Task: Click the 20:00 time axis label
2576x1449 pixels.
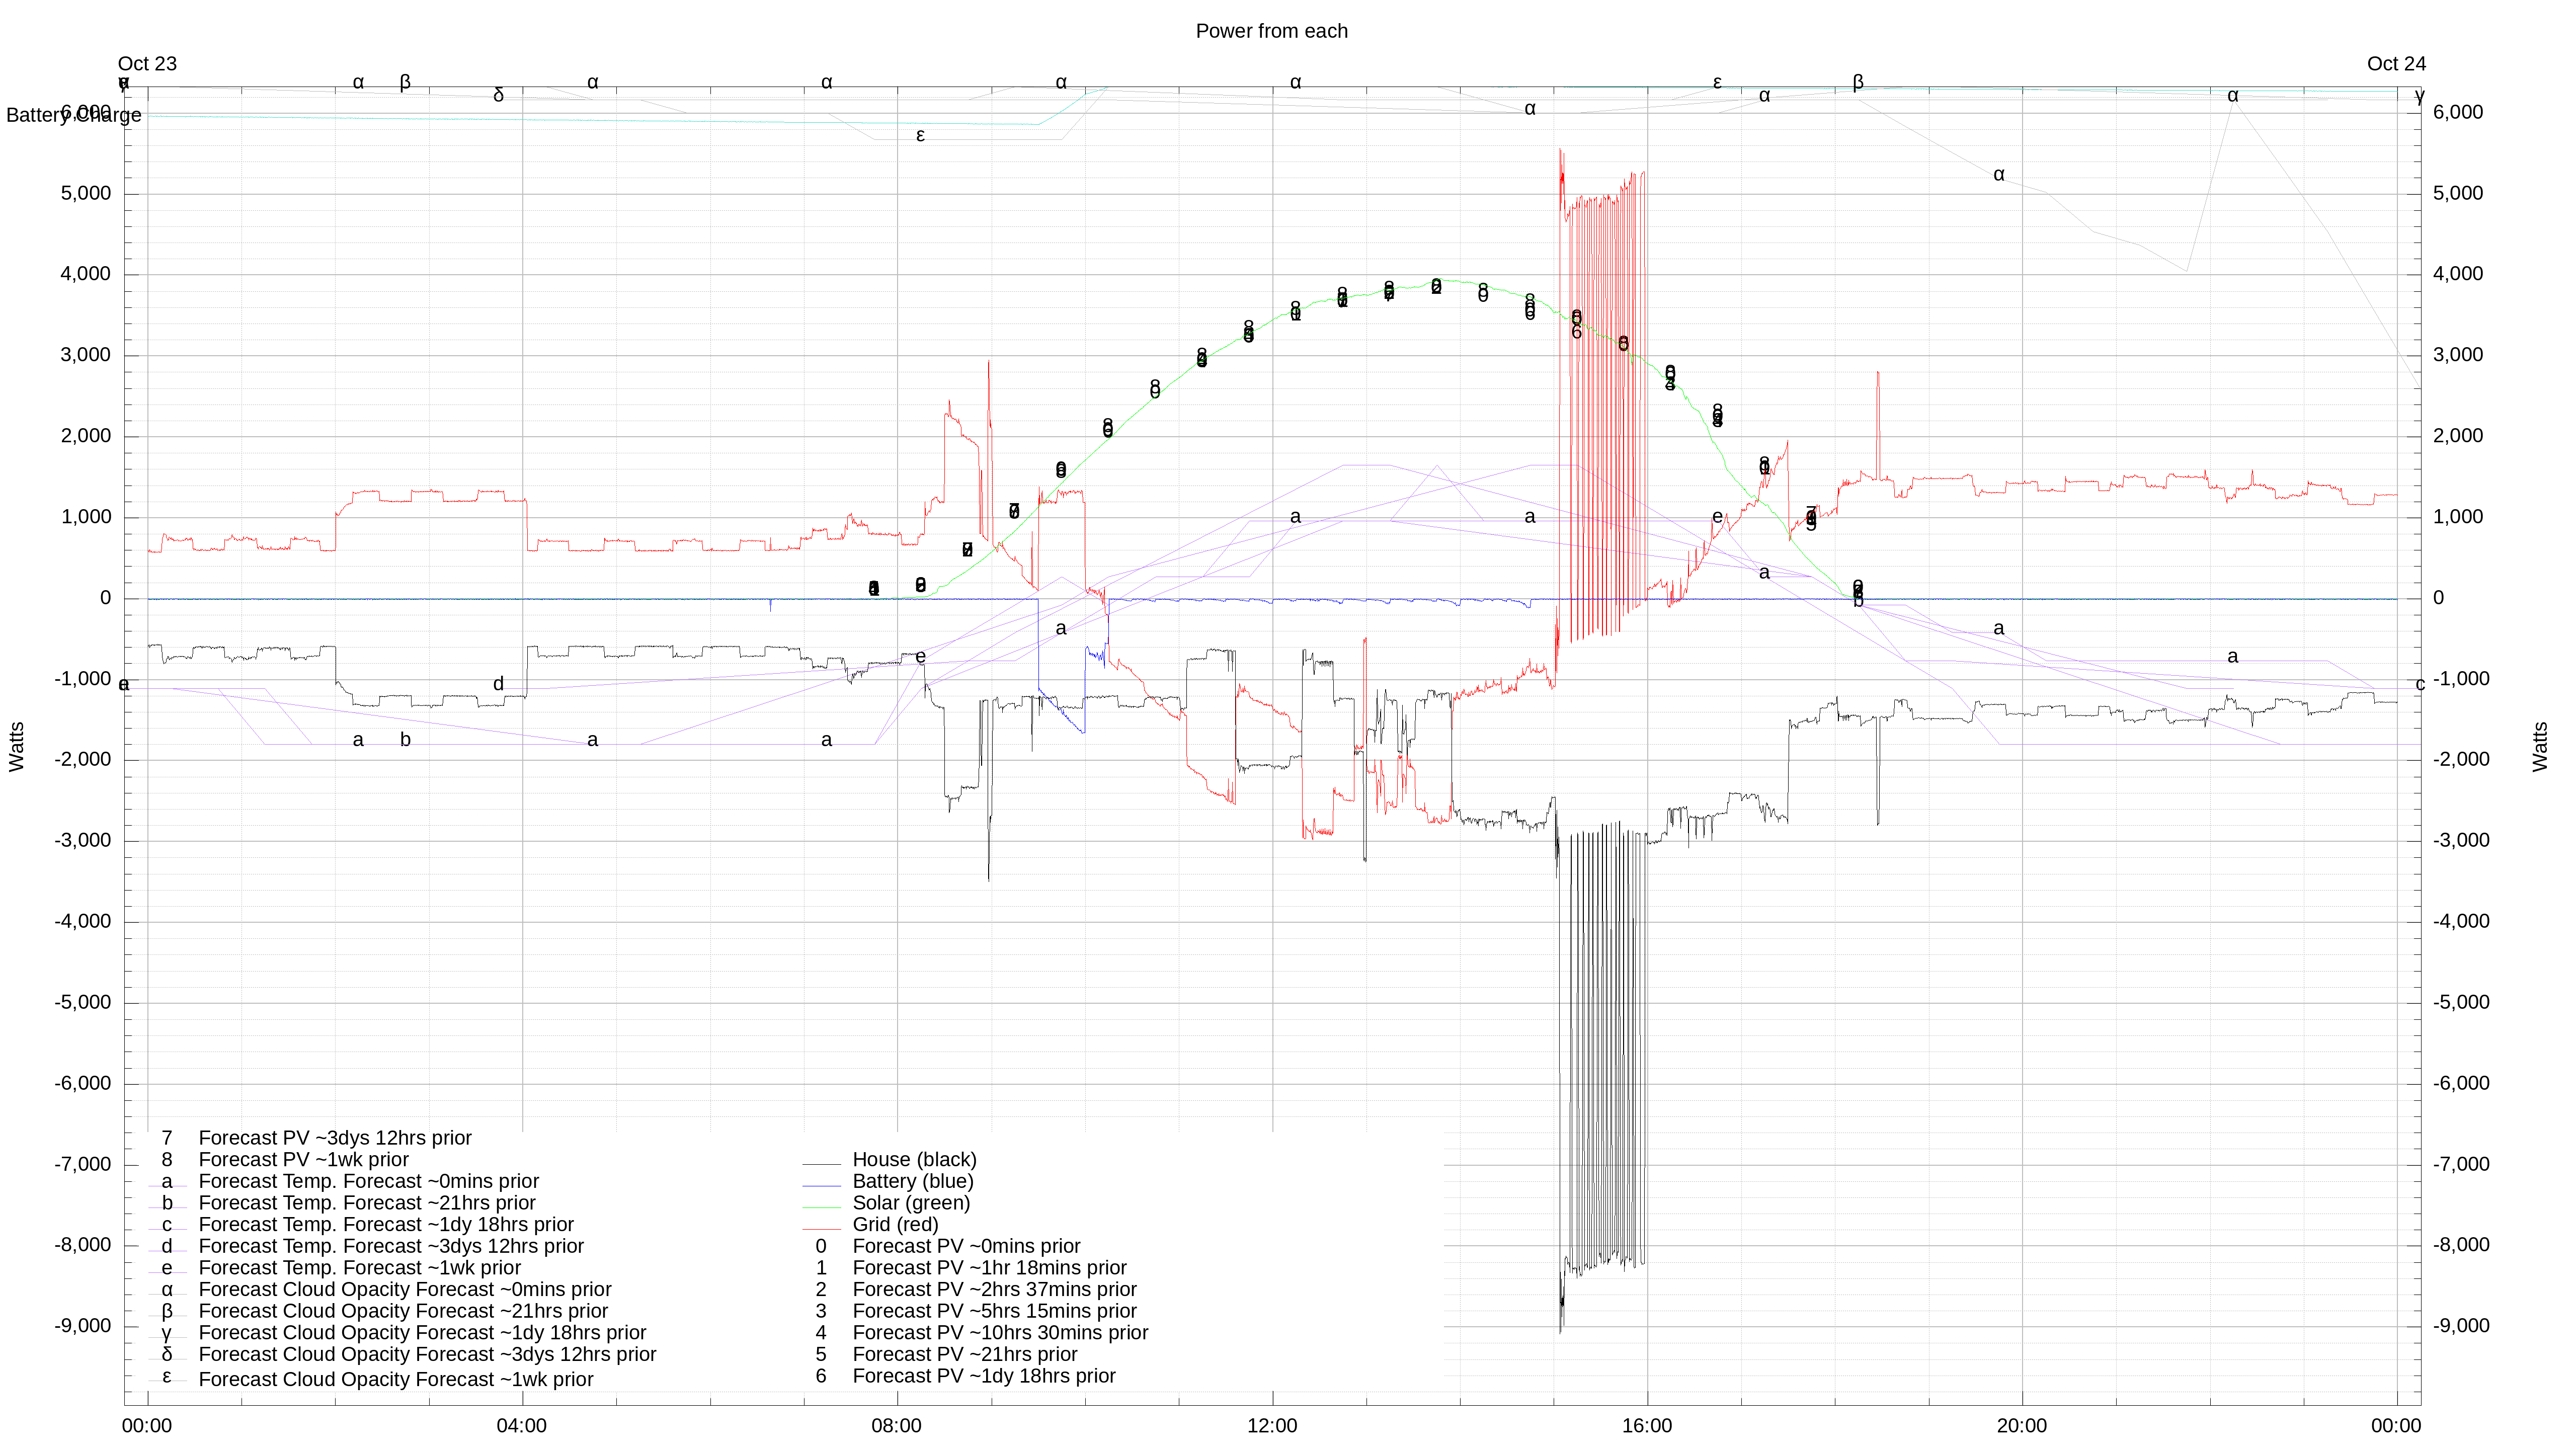Action: [x=2022, y=1426]
